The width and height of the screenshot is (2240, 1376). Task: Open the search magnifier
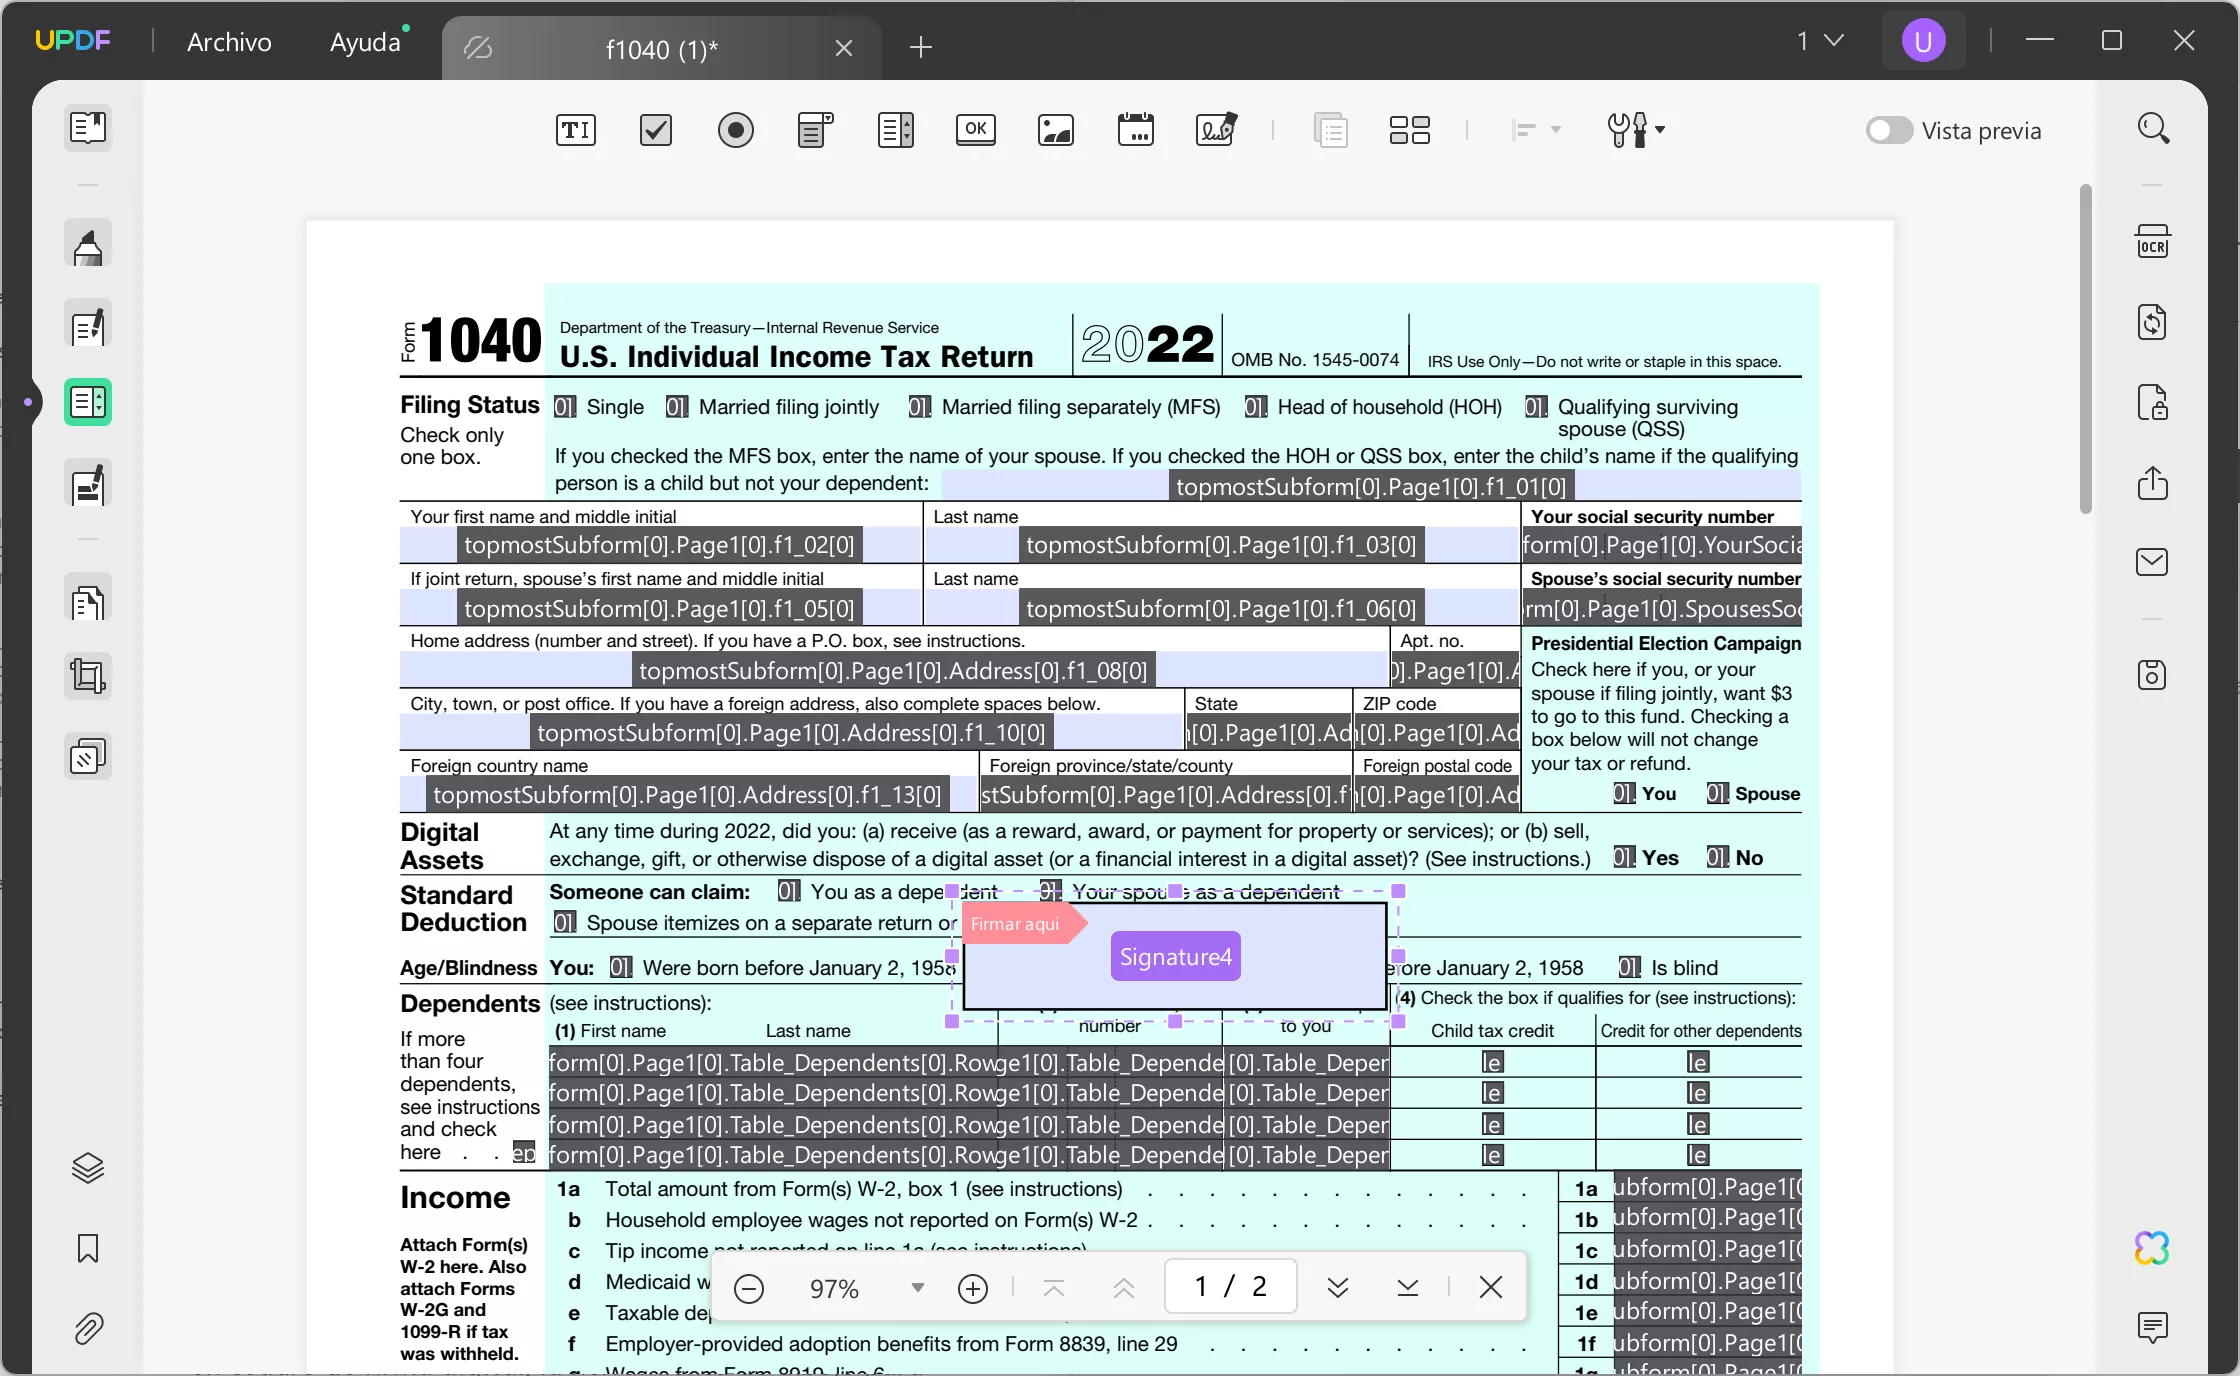(2153, 129)
